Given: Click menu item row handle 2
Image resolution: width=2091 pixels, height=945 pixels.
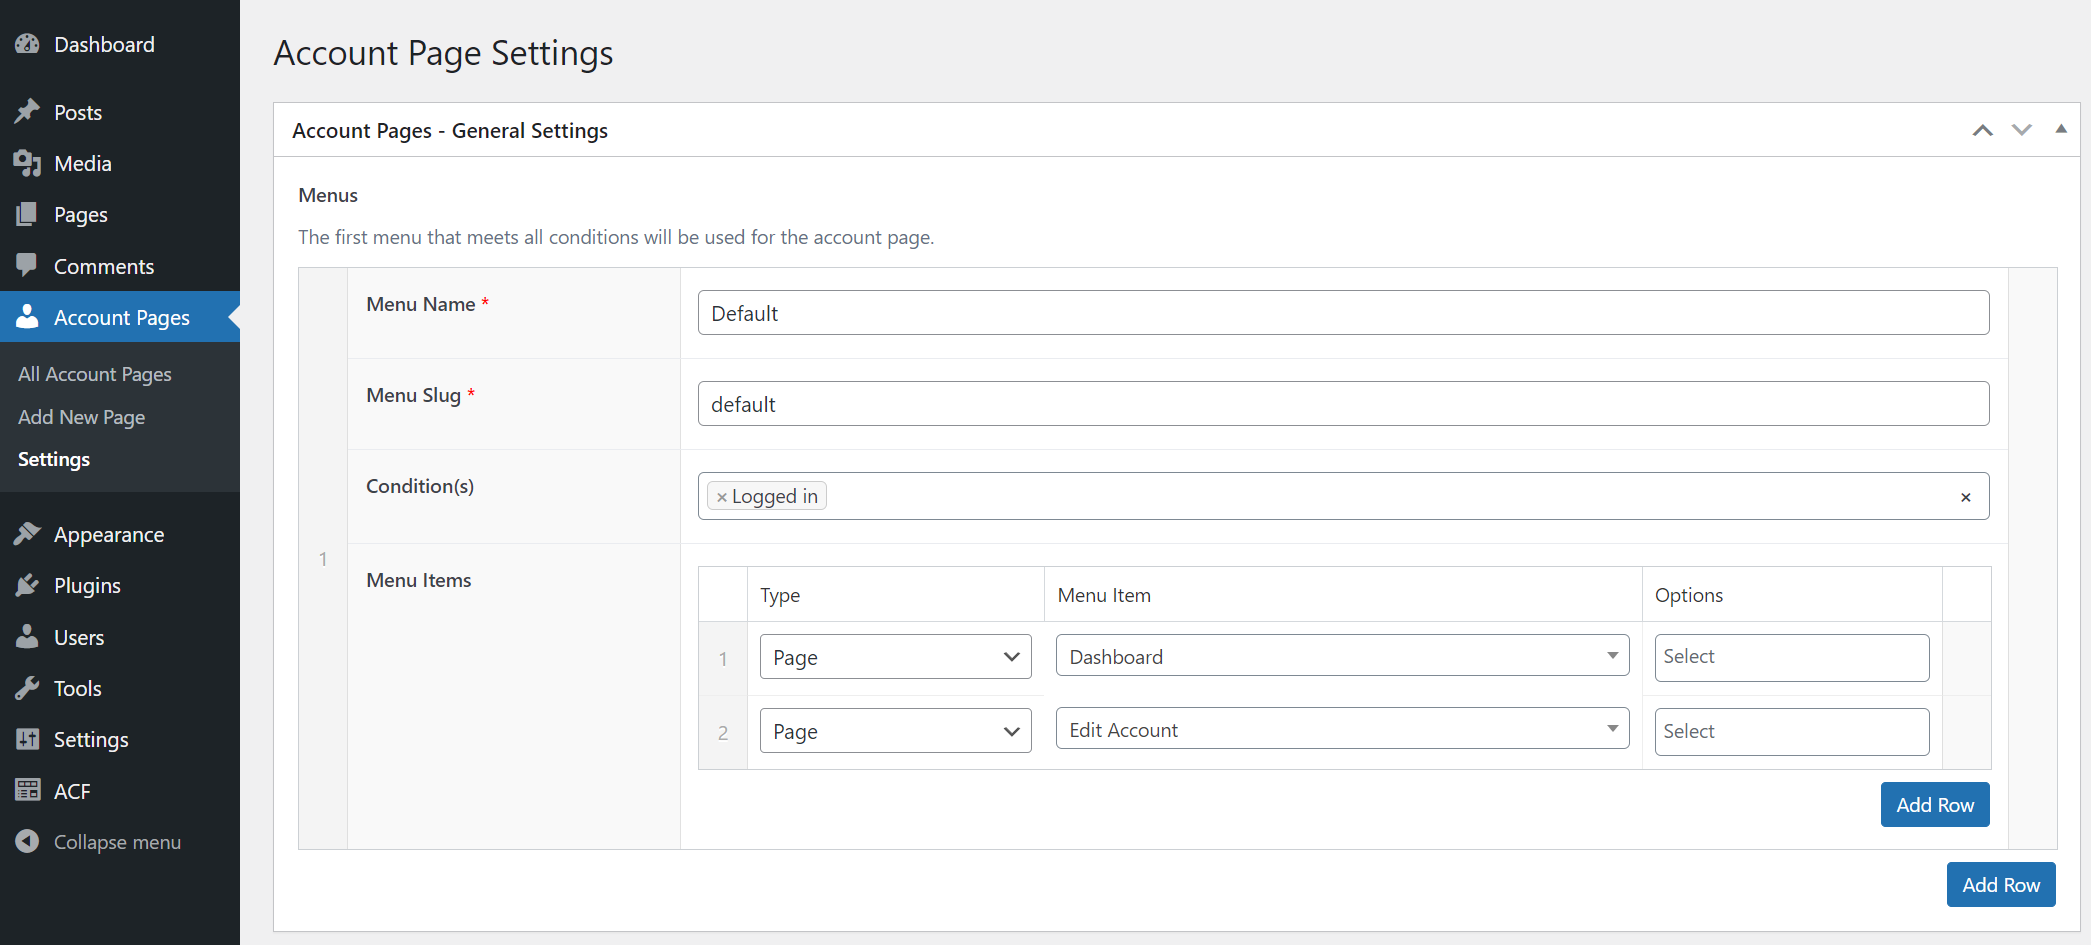Looking at the screenshot, I should [723, 733].
